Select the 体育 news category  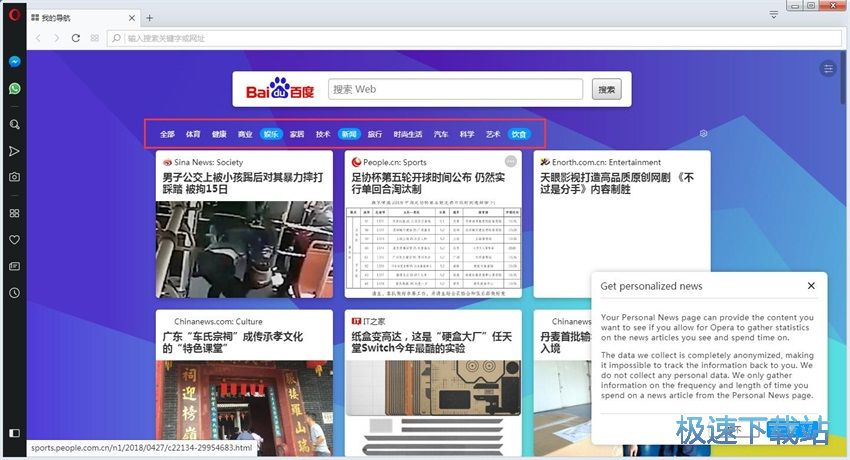(x=193, y=134)
